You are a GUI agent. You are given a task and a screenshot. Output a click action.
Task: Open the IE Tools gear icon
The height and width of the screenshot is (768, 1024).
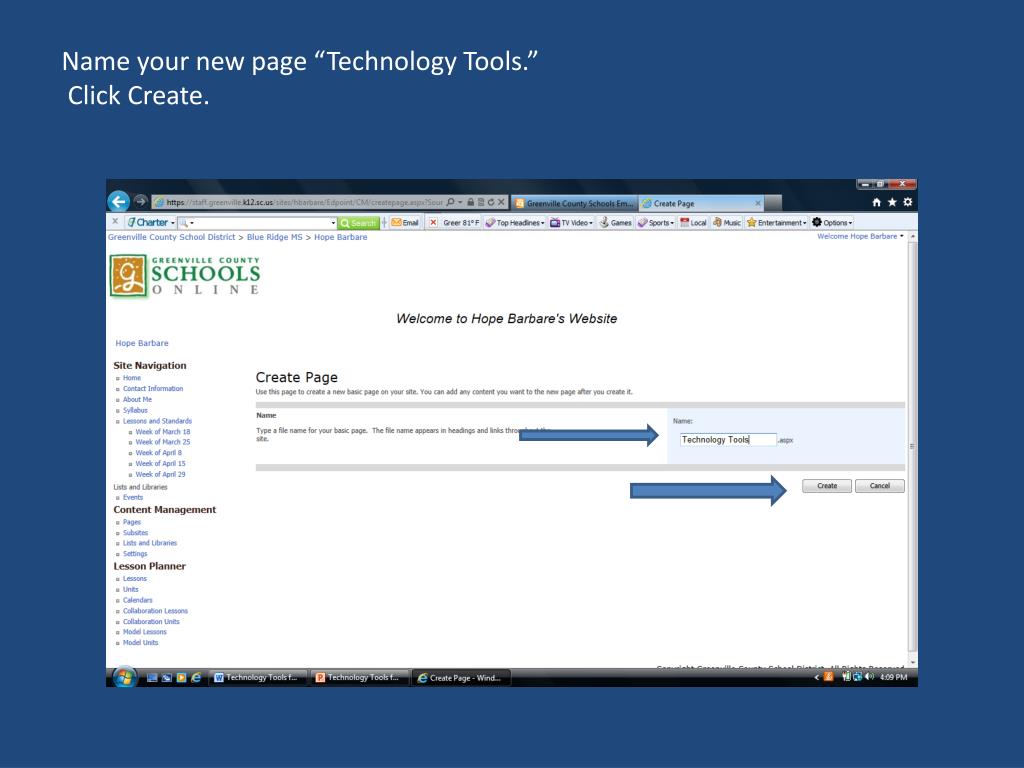906,203
